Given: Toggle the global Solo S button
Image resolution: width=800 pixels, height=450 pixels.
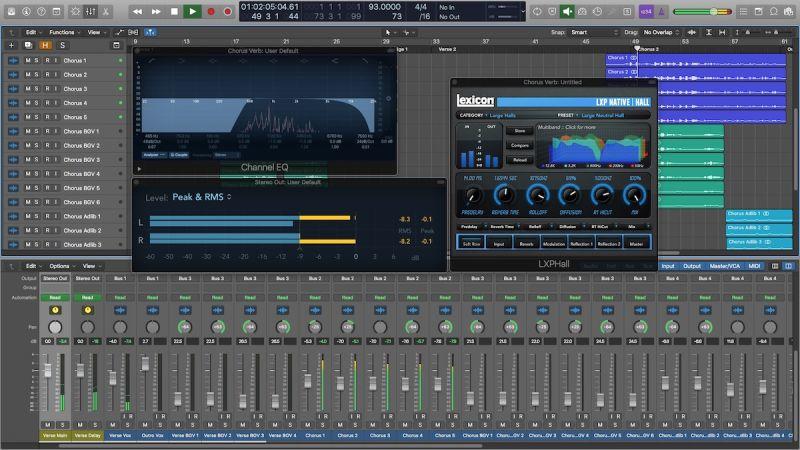Looking at the screenshot, I should 62,45.
